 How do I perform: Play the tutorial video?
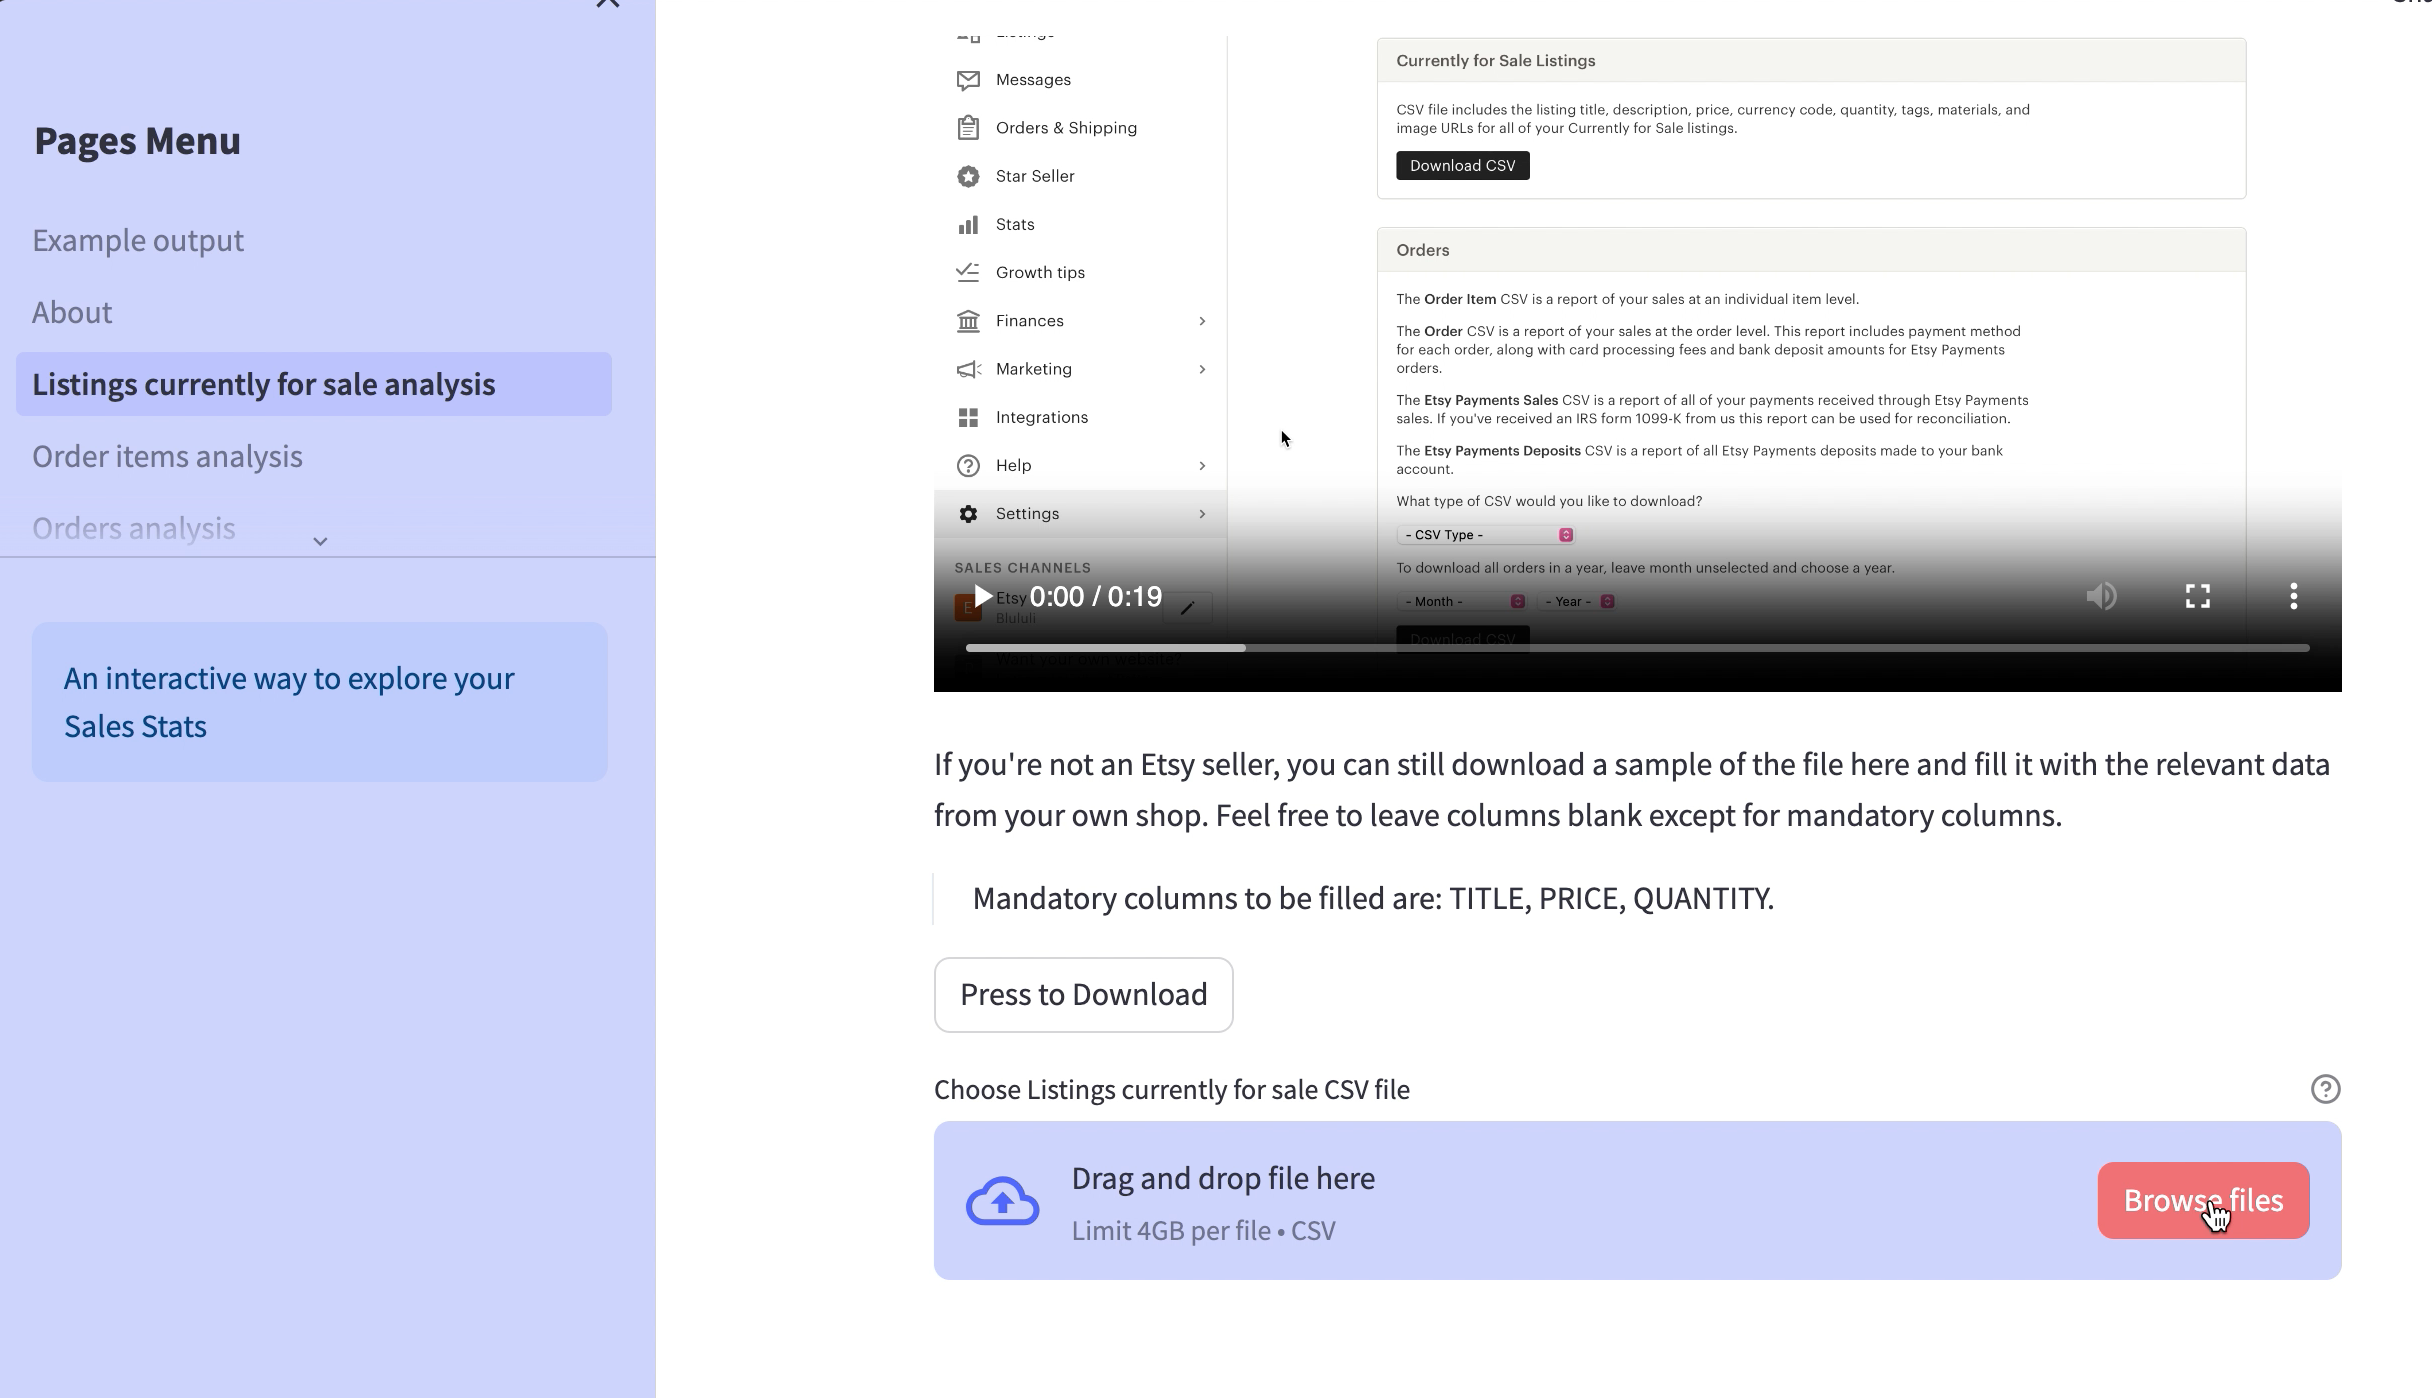pyautogui.click(x=982, y=597)
